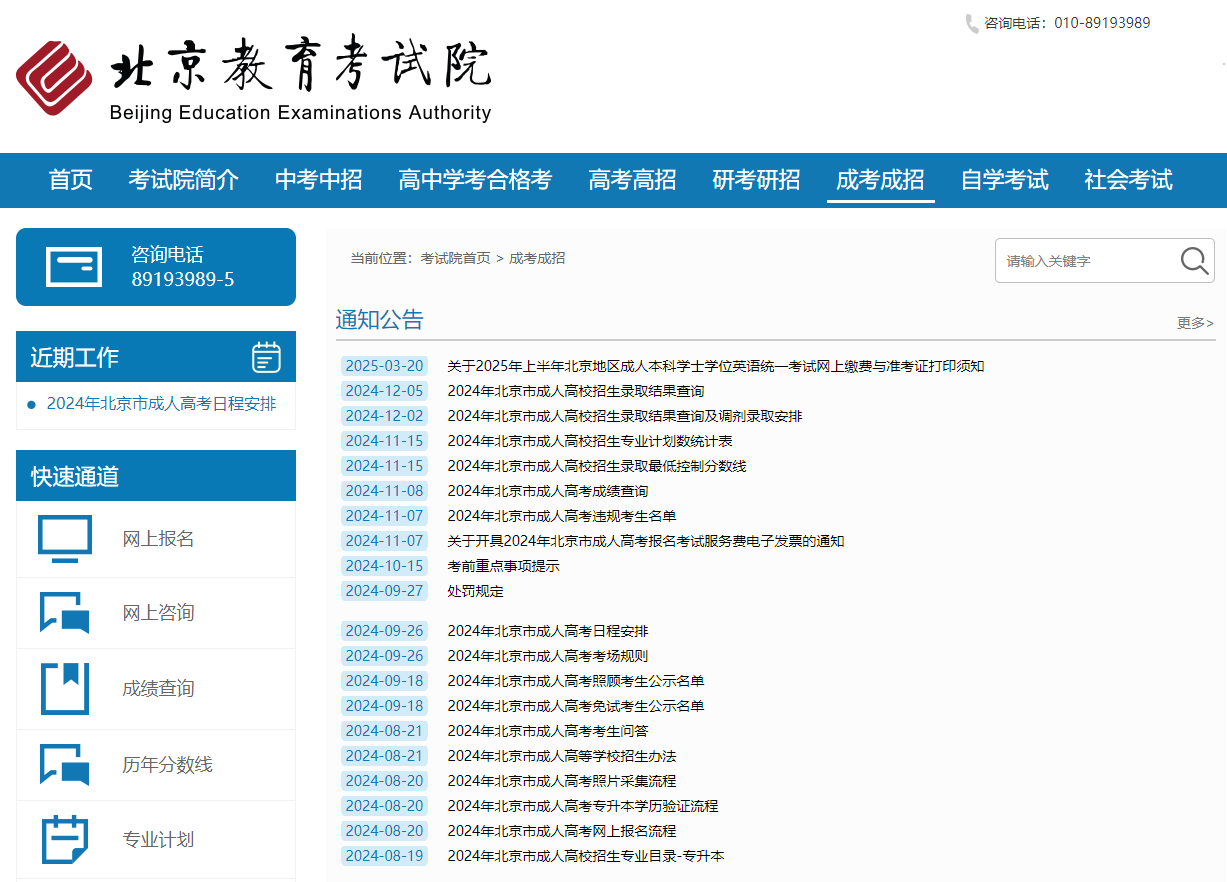Open 招生专业目录-专升本 notice
The height and width of the screenshot is (882, 1227).
586,856
